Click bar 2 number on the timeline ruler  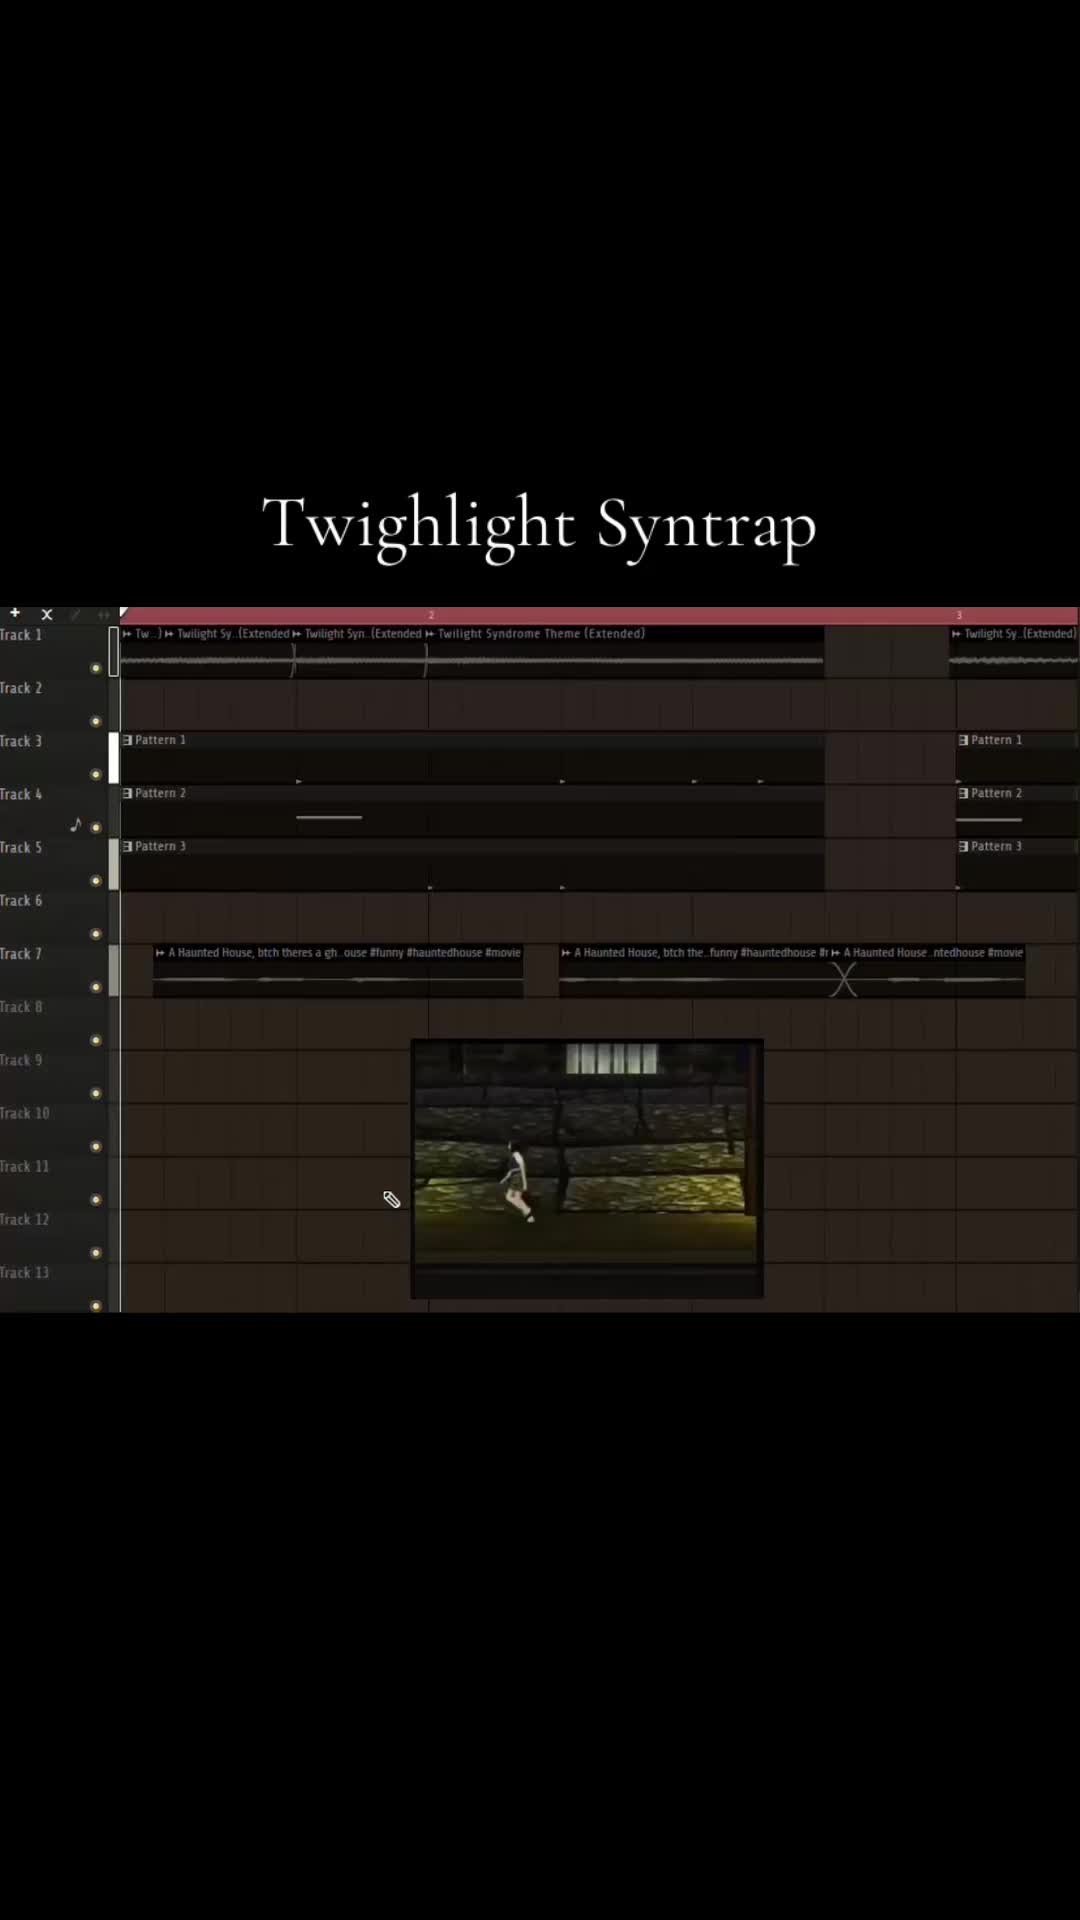click(431, 615)
